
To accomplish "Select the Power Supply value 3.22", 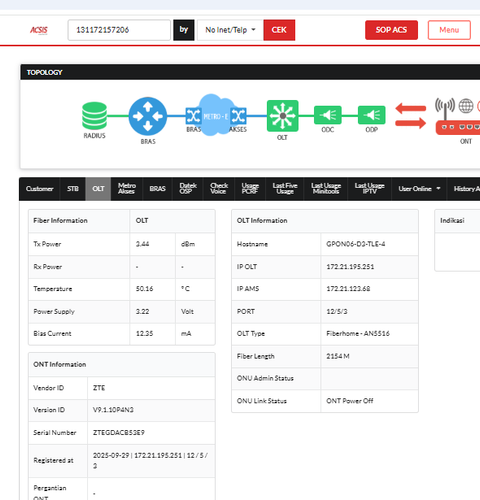I will coord(142,311).
